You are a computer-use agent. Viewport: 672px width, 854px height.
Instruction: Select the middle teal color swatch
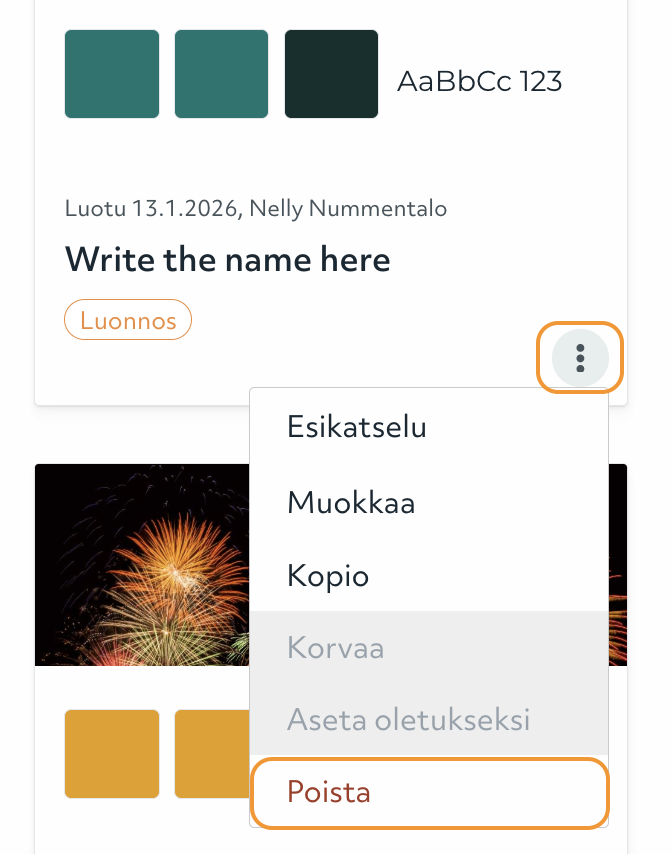click(221, 74)
